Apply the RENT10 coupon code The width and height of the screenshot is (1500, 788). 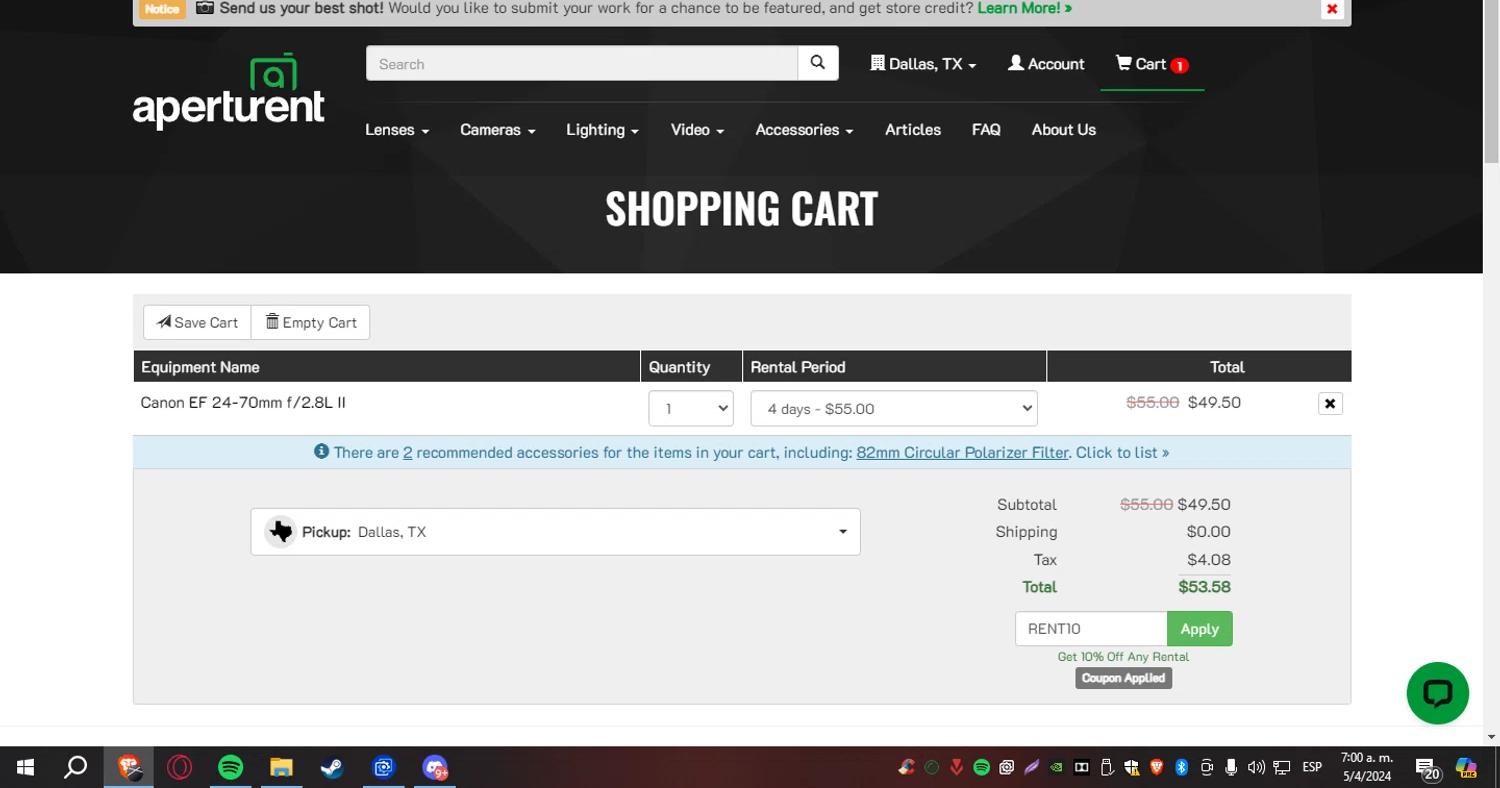[x=1199, y=629]
